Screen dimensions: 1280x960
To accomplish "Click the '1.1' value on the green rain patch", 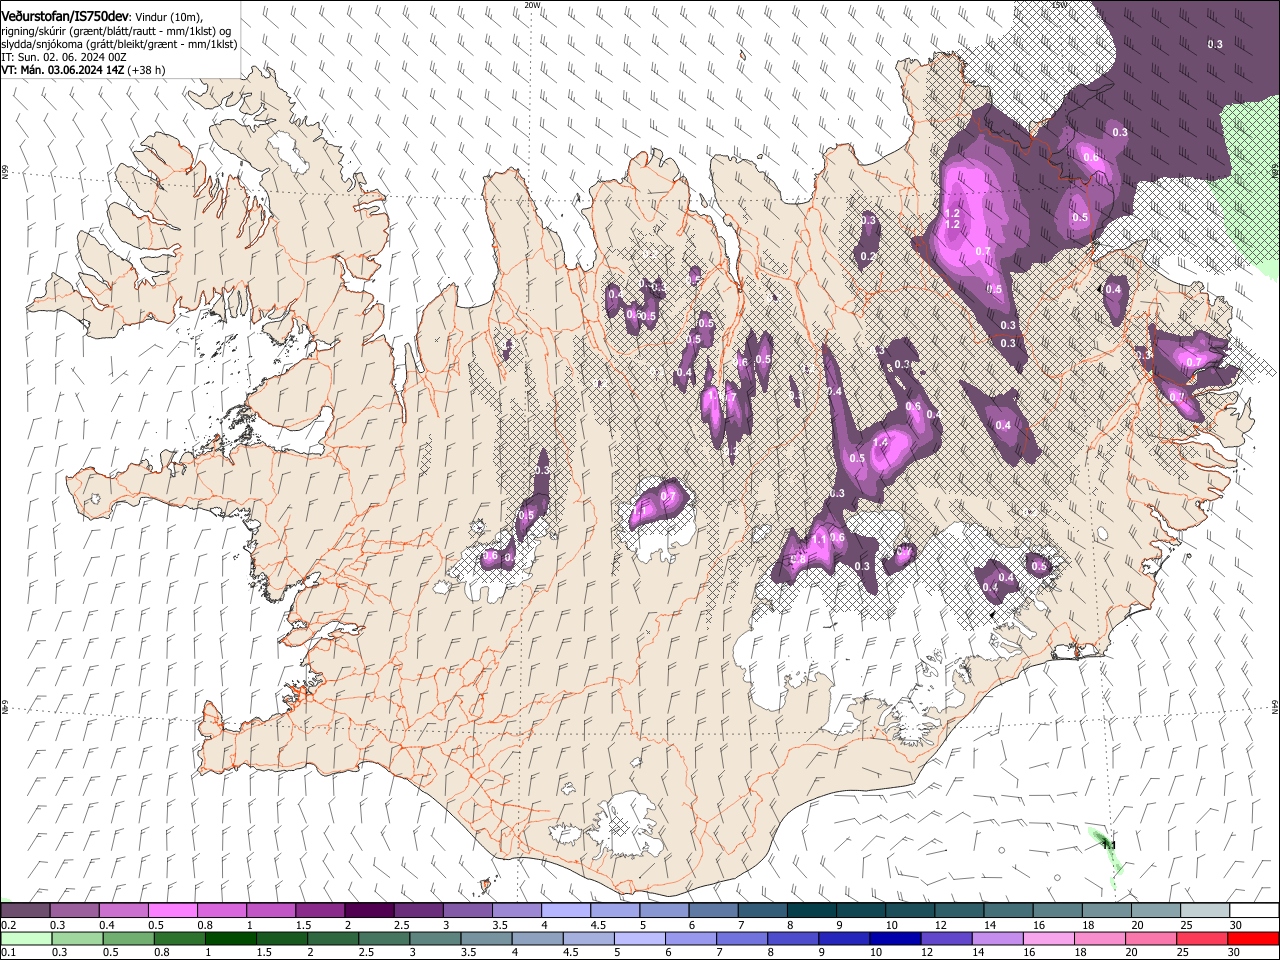I will click(x=1108, y=845).
